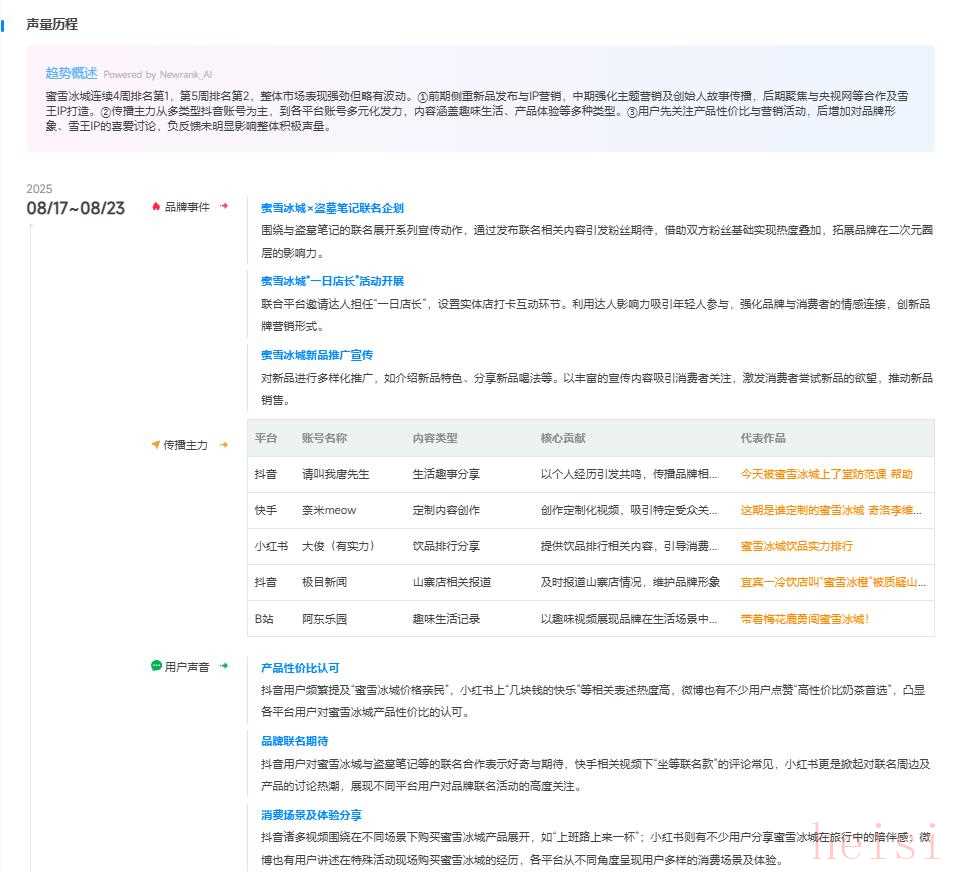
Task: Click the green arrow after 用户声音
Action: tap(224, 666)
